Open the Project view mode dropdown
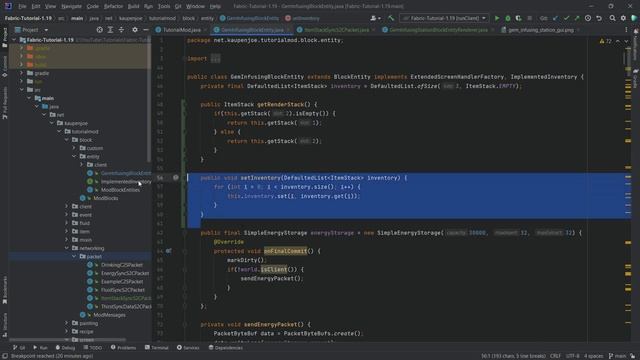Viewport: 640px width, 360px height. coord(32,30)
